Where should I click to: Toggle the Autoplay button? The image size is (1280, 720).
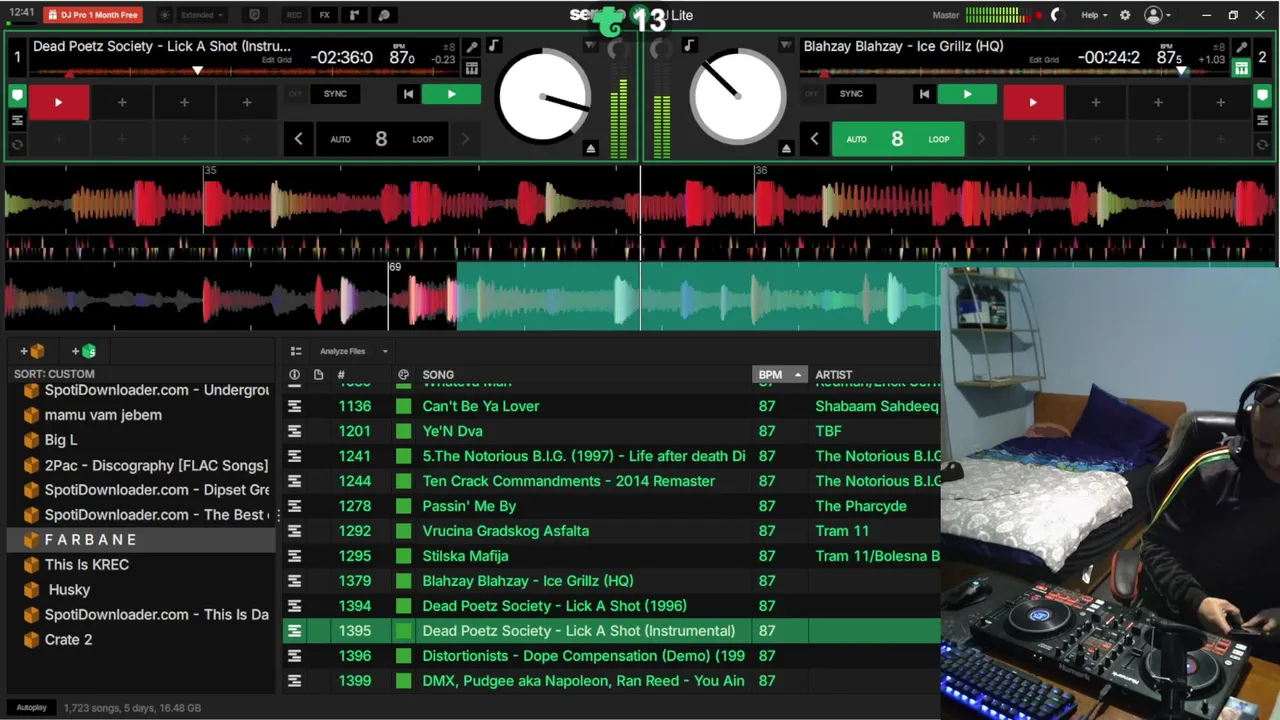(x=32, y=708)
